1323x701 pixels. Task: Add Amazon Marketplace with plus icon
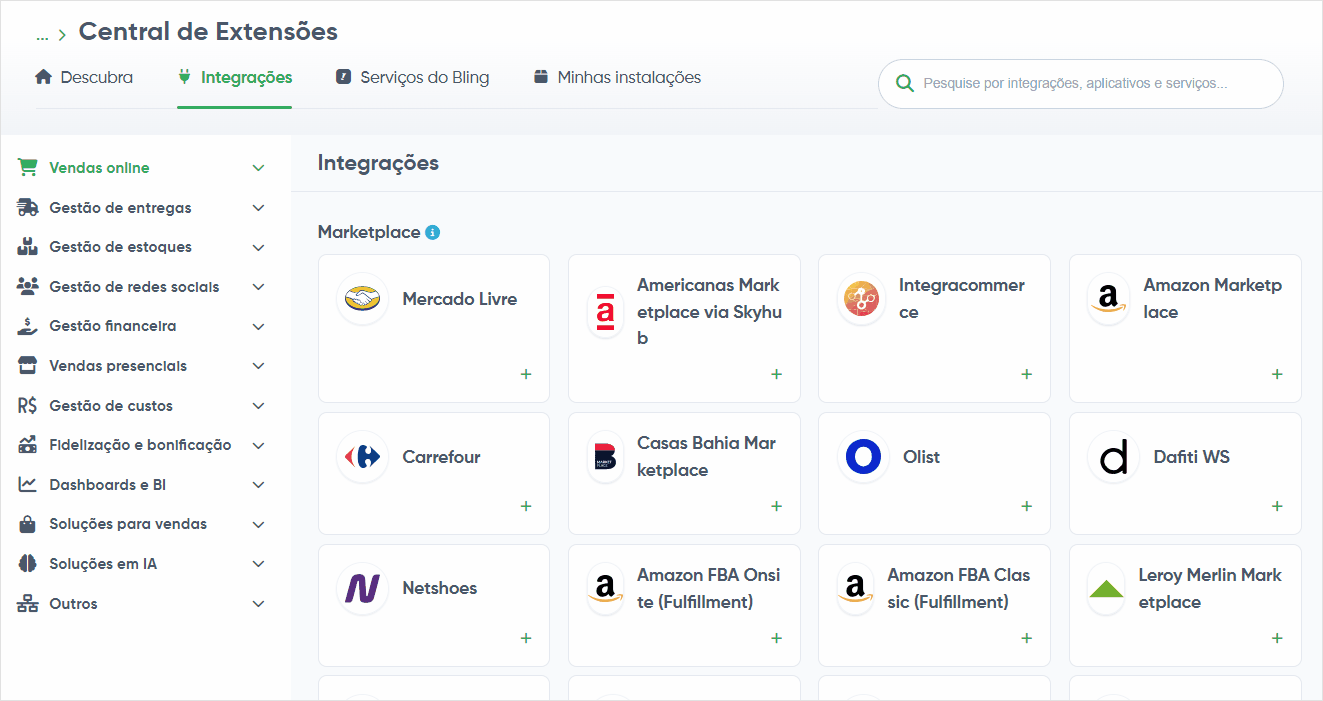[x=1277, y=374]
